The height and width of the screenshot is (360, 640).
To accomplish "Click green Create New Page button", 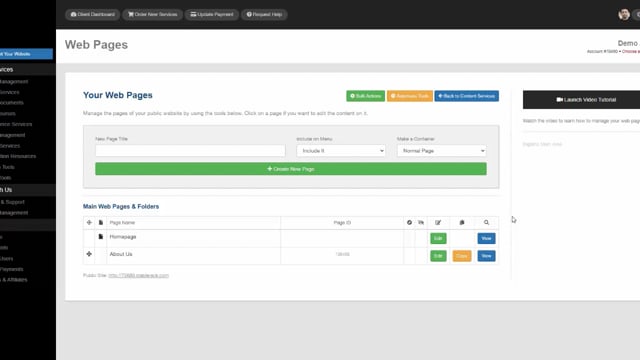I will 291,169.
